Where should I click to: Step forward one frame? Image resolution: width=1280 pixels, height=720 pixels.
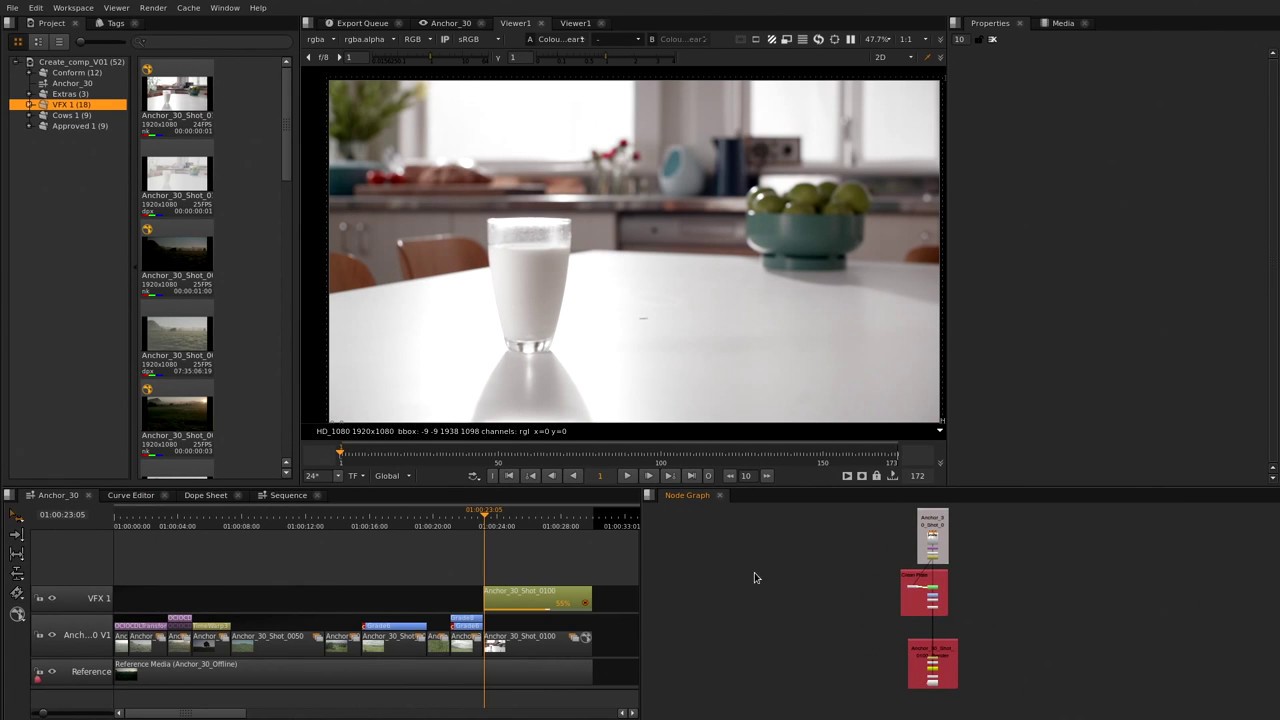click(x=649, y=476)
